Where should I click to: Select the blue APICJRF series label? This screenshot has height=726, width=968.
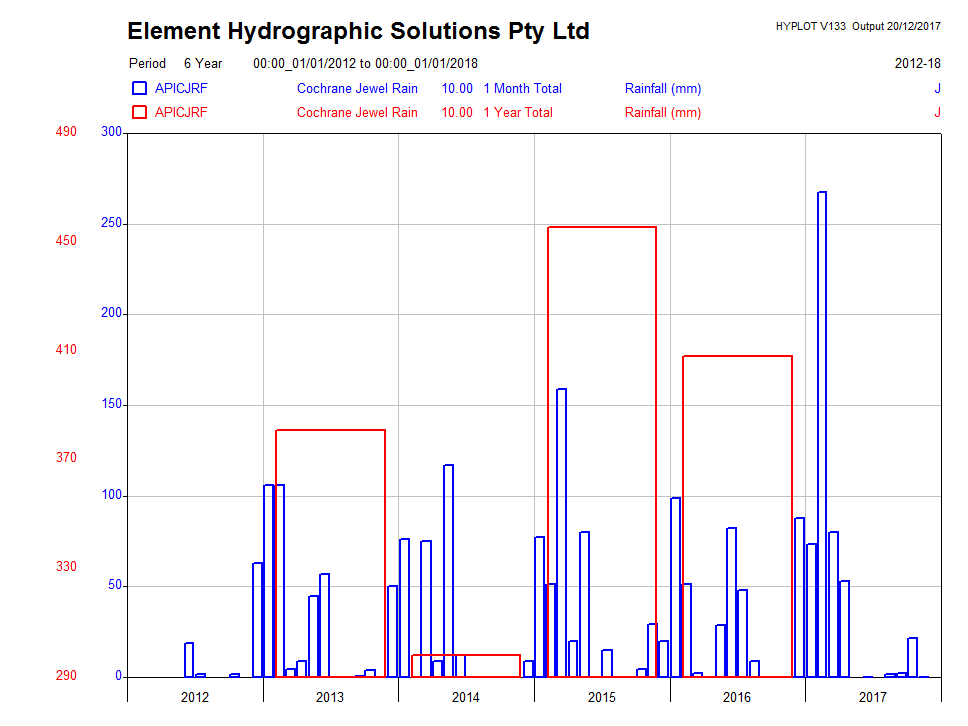181,89
